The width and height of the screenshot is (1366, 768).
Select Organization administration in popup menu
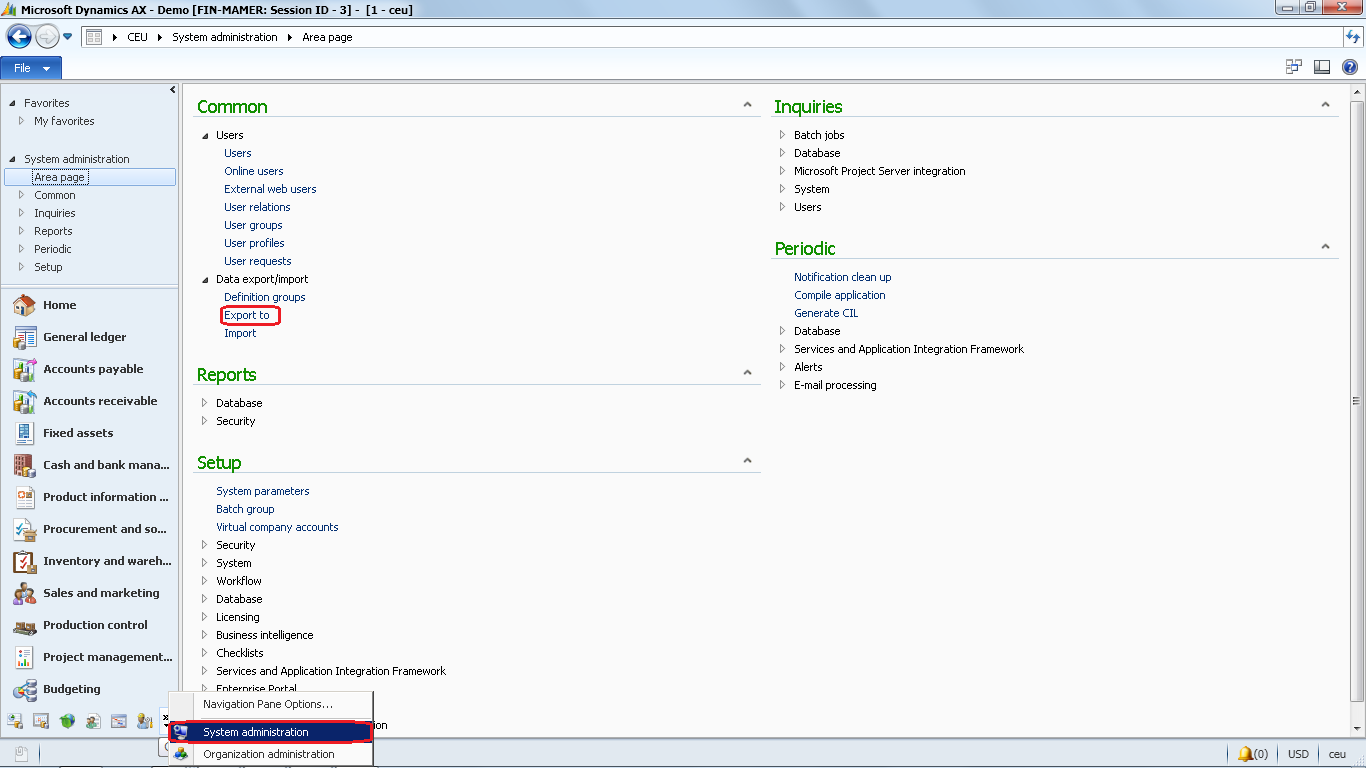[271, 754]
